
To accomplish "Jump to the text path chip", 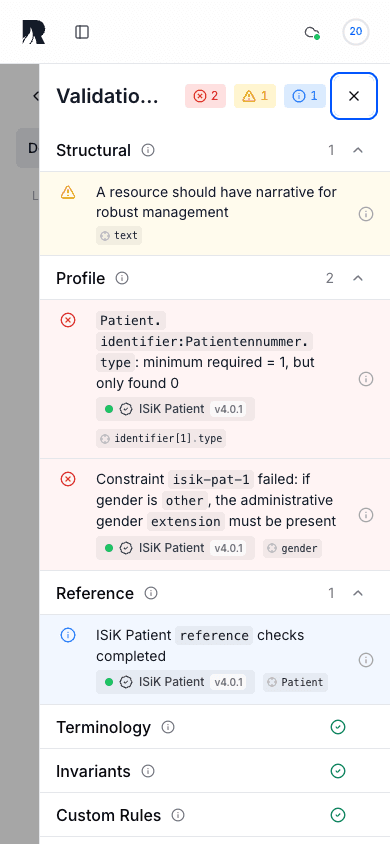I will 119,235.
